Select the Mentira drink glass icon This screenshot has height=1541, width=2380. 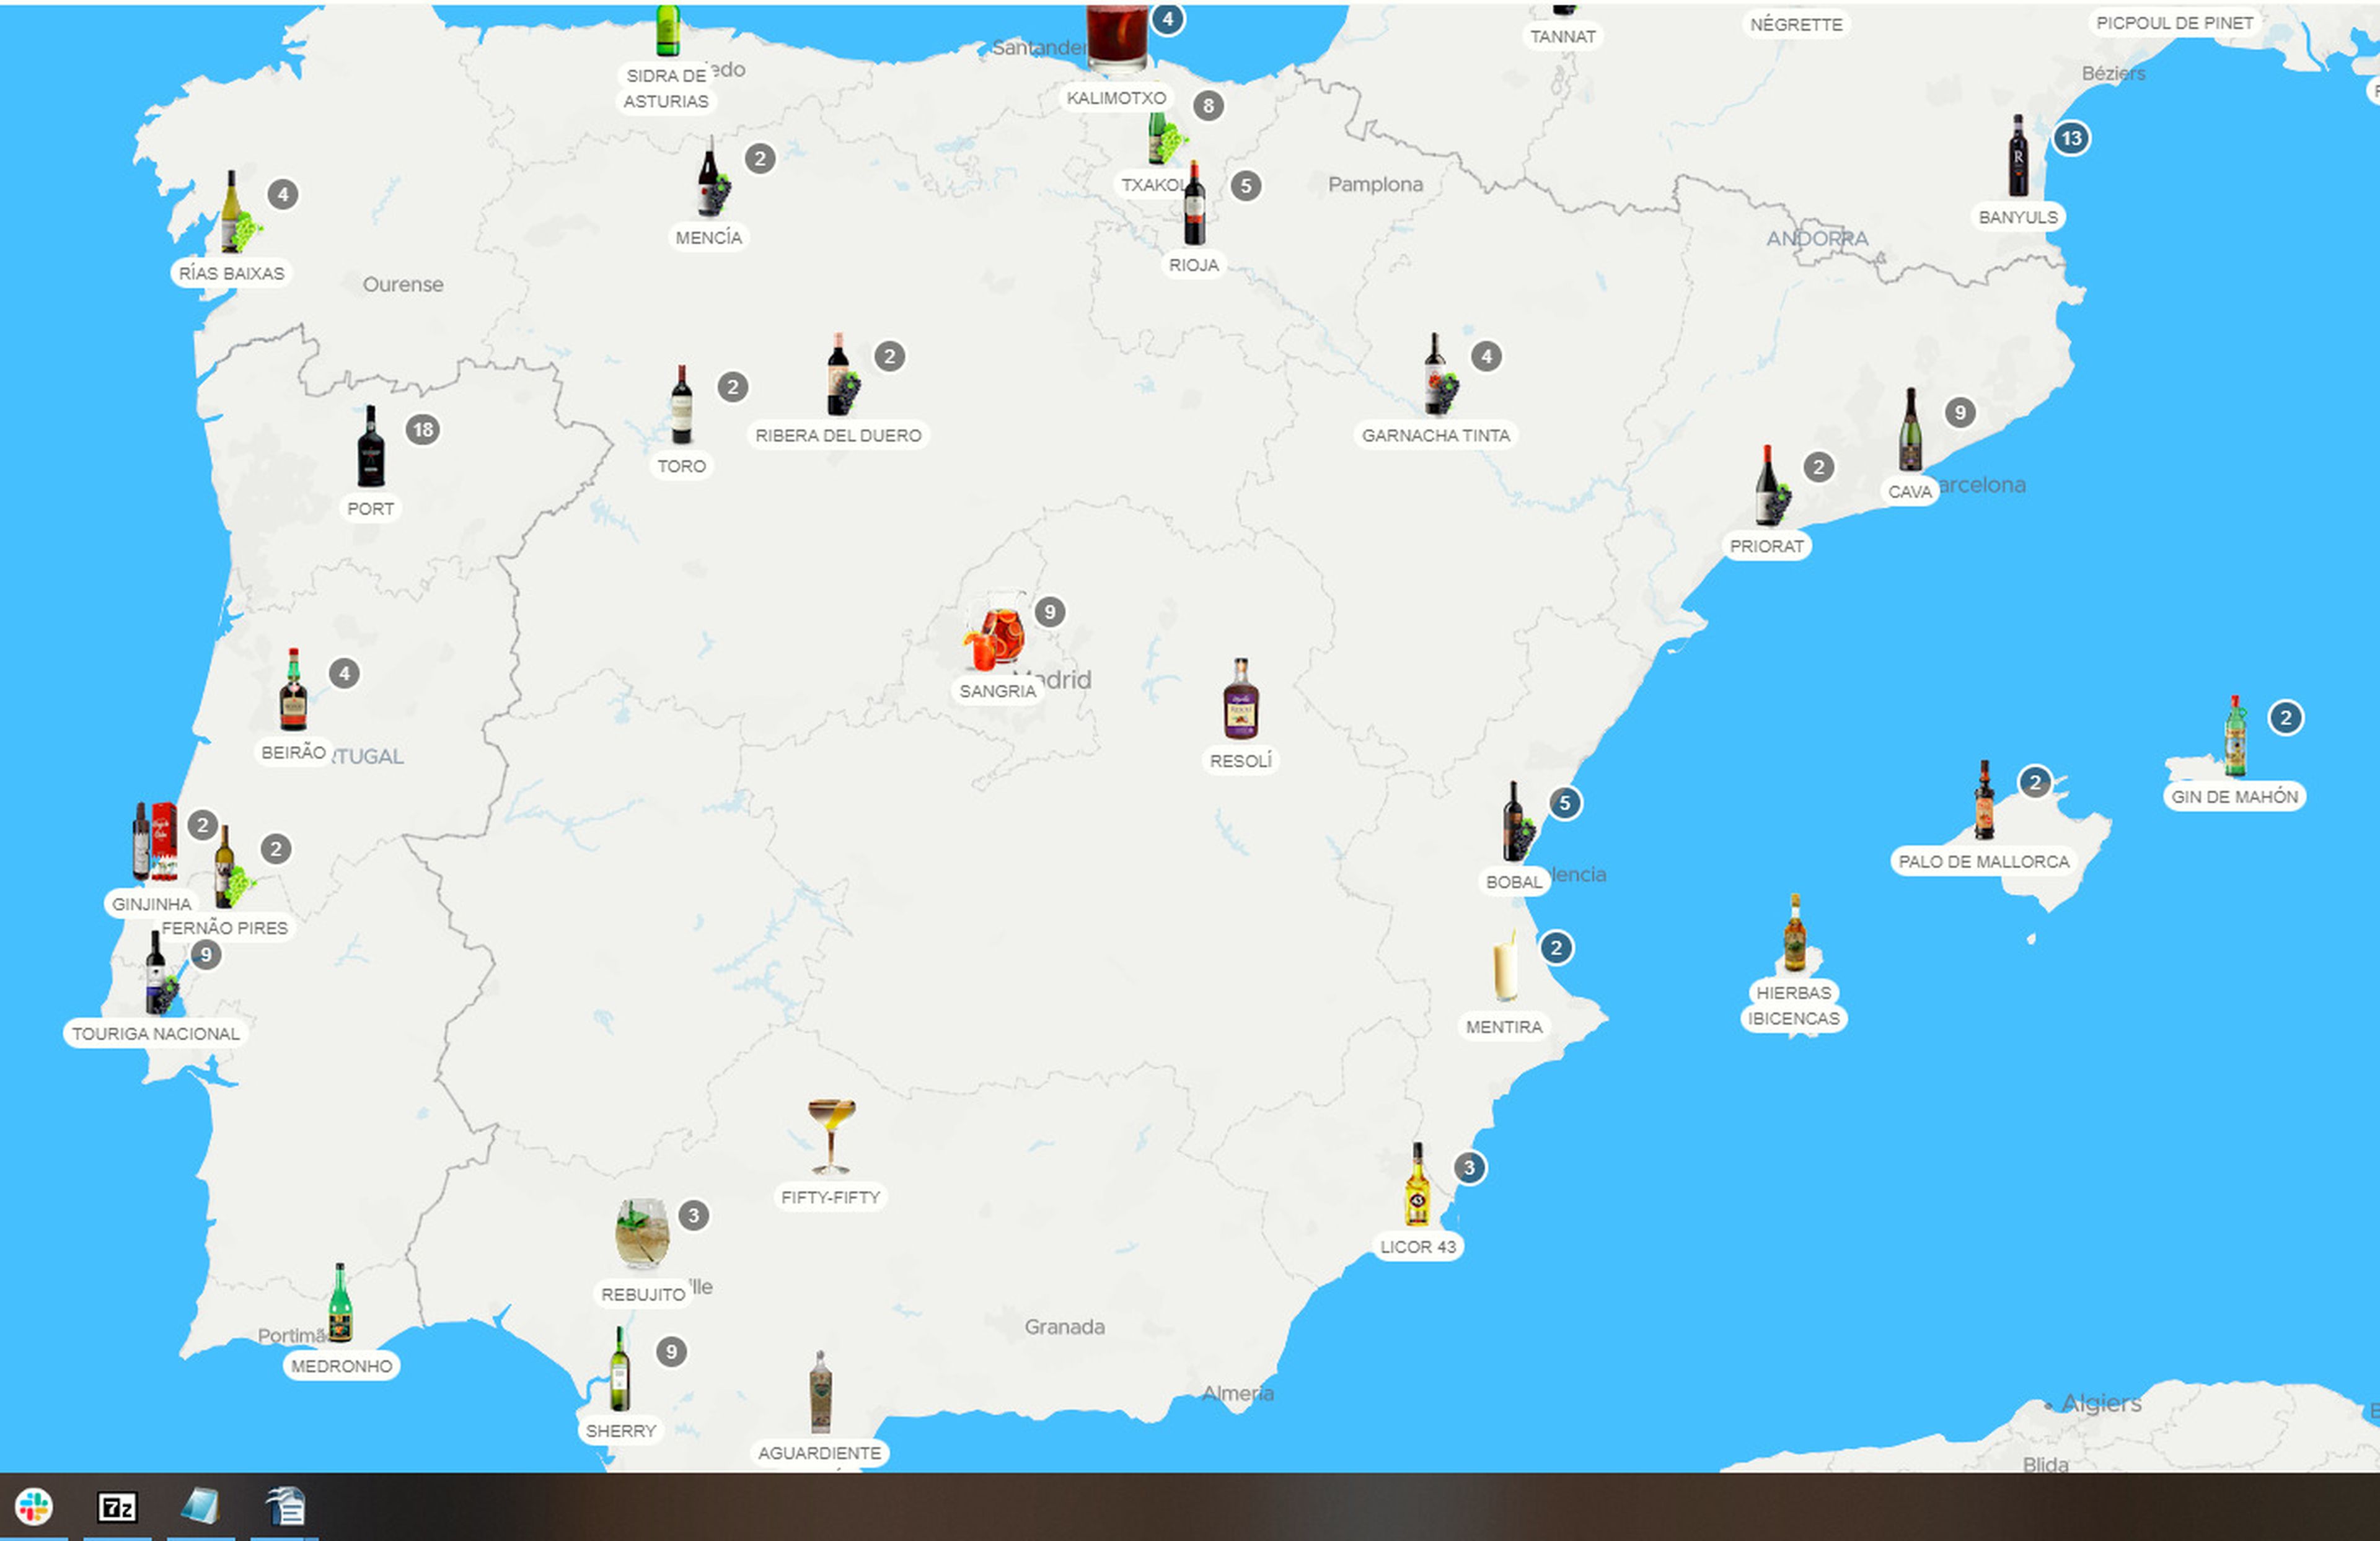click(x=1505, y=966)
